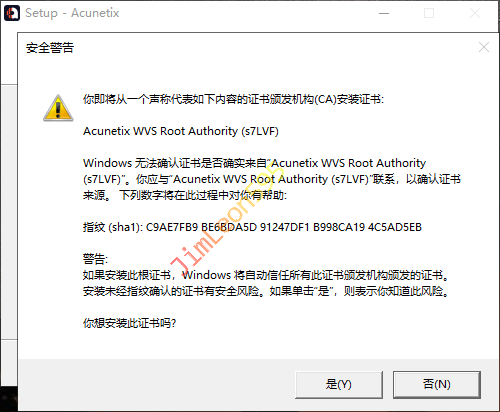Screen dimensions: 500x412
Task: Click the line starting with 来源。下列数字
Action: pos(185,195)
